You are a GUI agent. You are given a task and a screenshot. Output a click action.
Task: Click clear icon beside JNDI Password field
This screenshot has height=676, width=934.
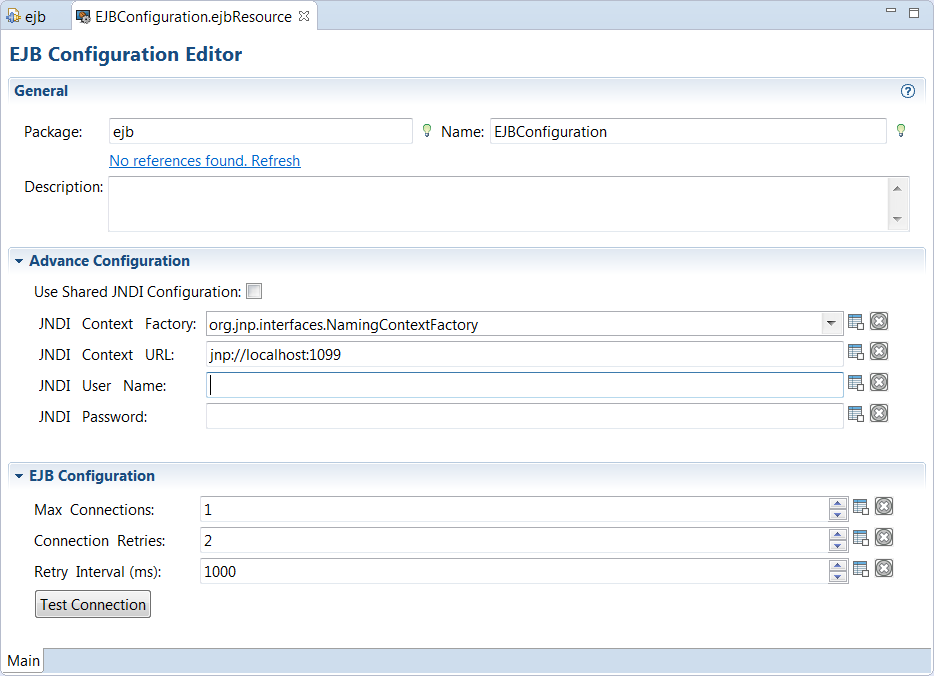coord(879,413)
